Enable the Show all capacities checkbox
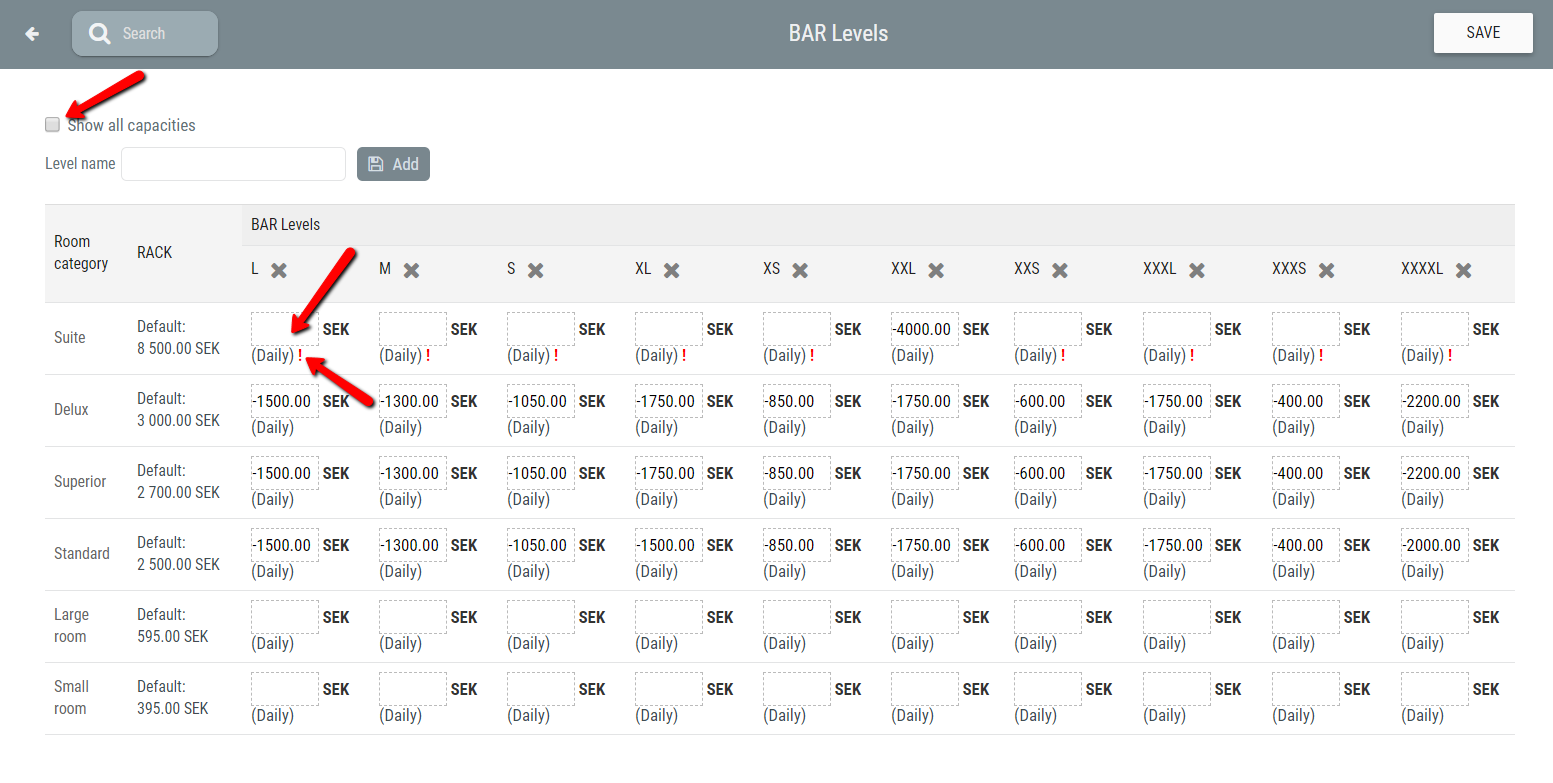This screenshot has width=1553, height=783. (52, 124)
